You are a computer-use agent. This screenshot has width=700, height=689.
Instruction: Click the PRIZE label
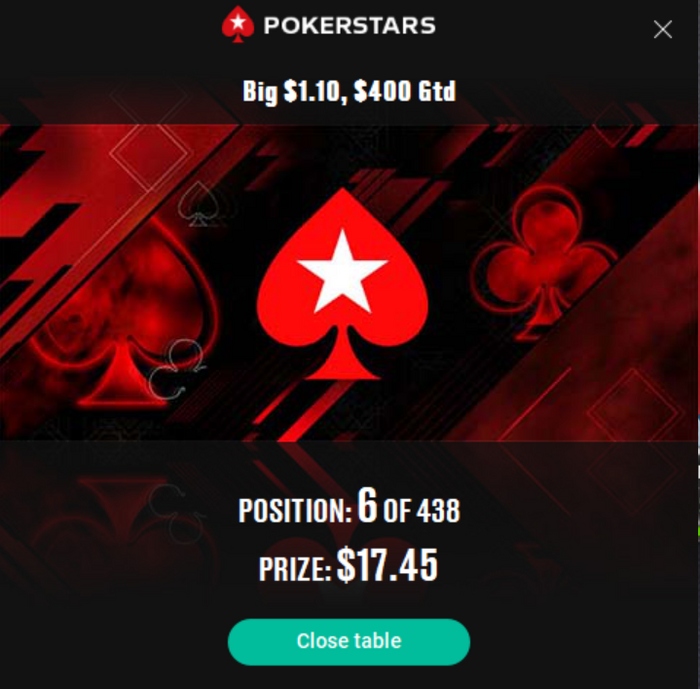click(x=295, y=569)
